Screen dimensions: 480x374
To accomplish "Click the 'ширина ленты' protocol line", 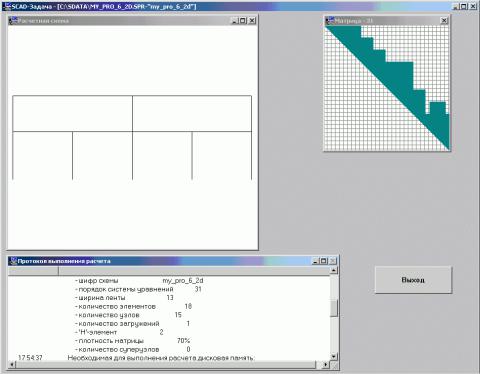I will tap(124, 298).
